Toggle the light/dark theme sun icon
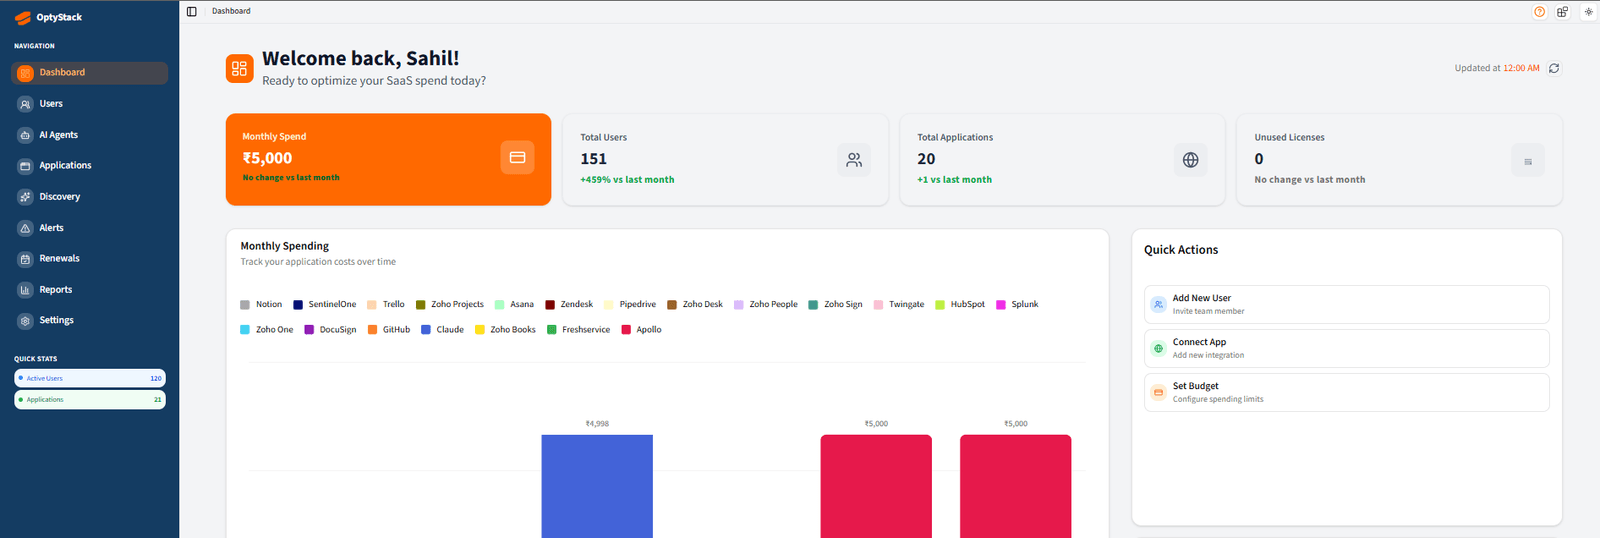Viewport: 1600px width, 538px height. click(1588, 12)
